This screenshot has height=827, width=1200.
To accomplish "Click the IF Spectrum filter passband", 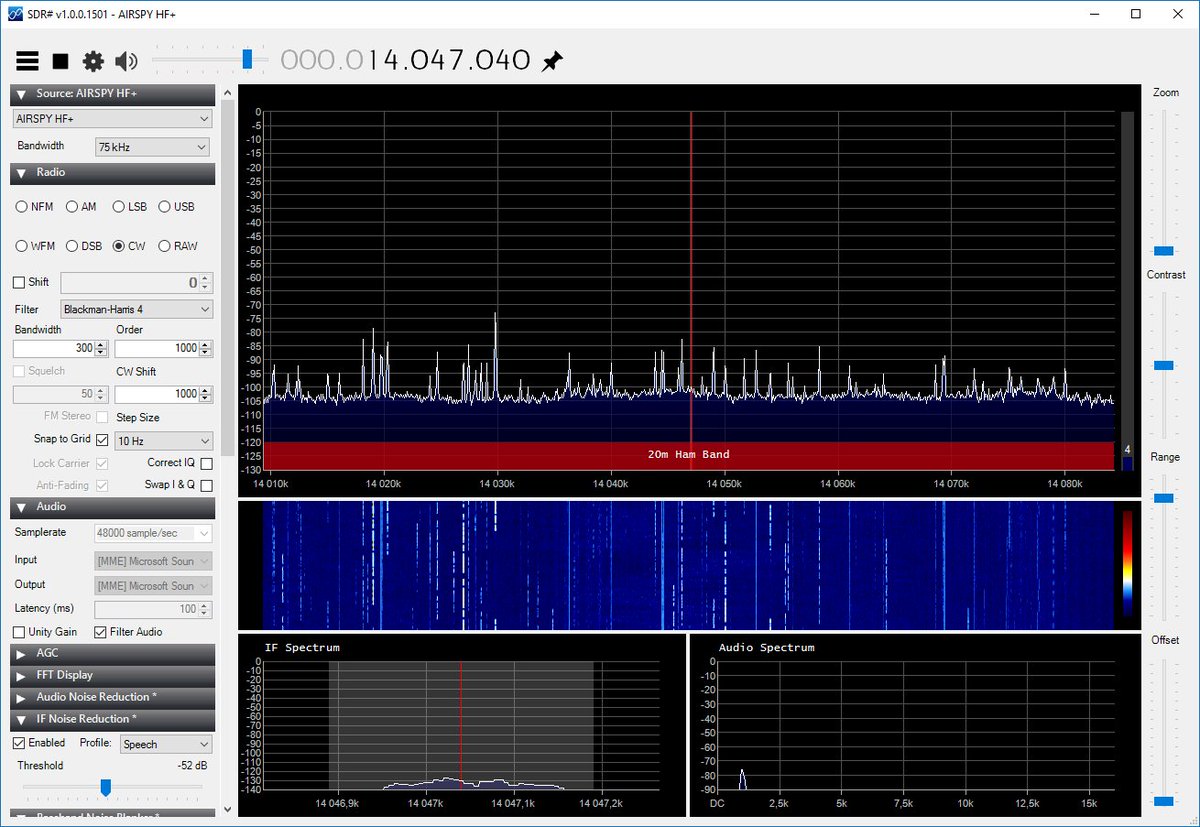I will coord(461,725).
